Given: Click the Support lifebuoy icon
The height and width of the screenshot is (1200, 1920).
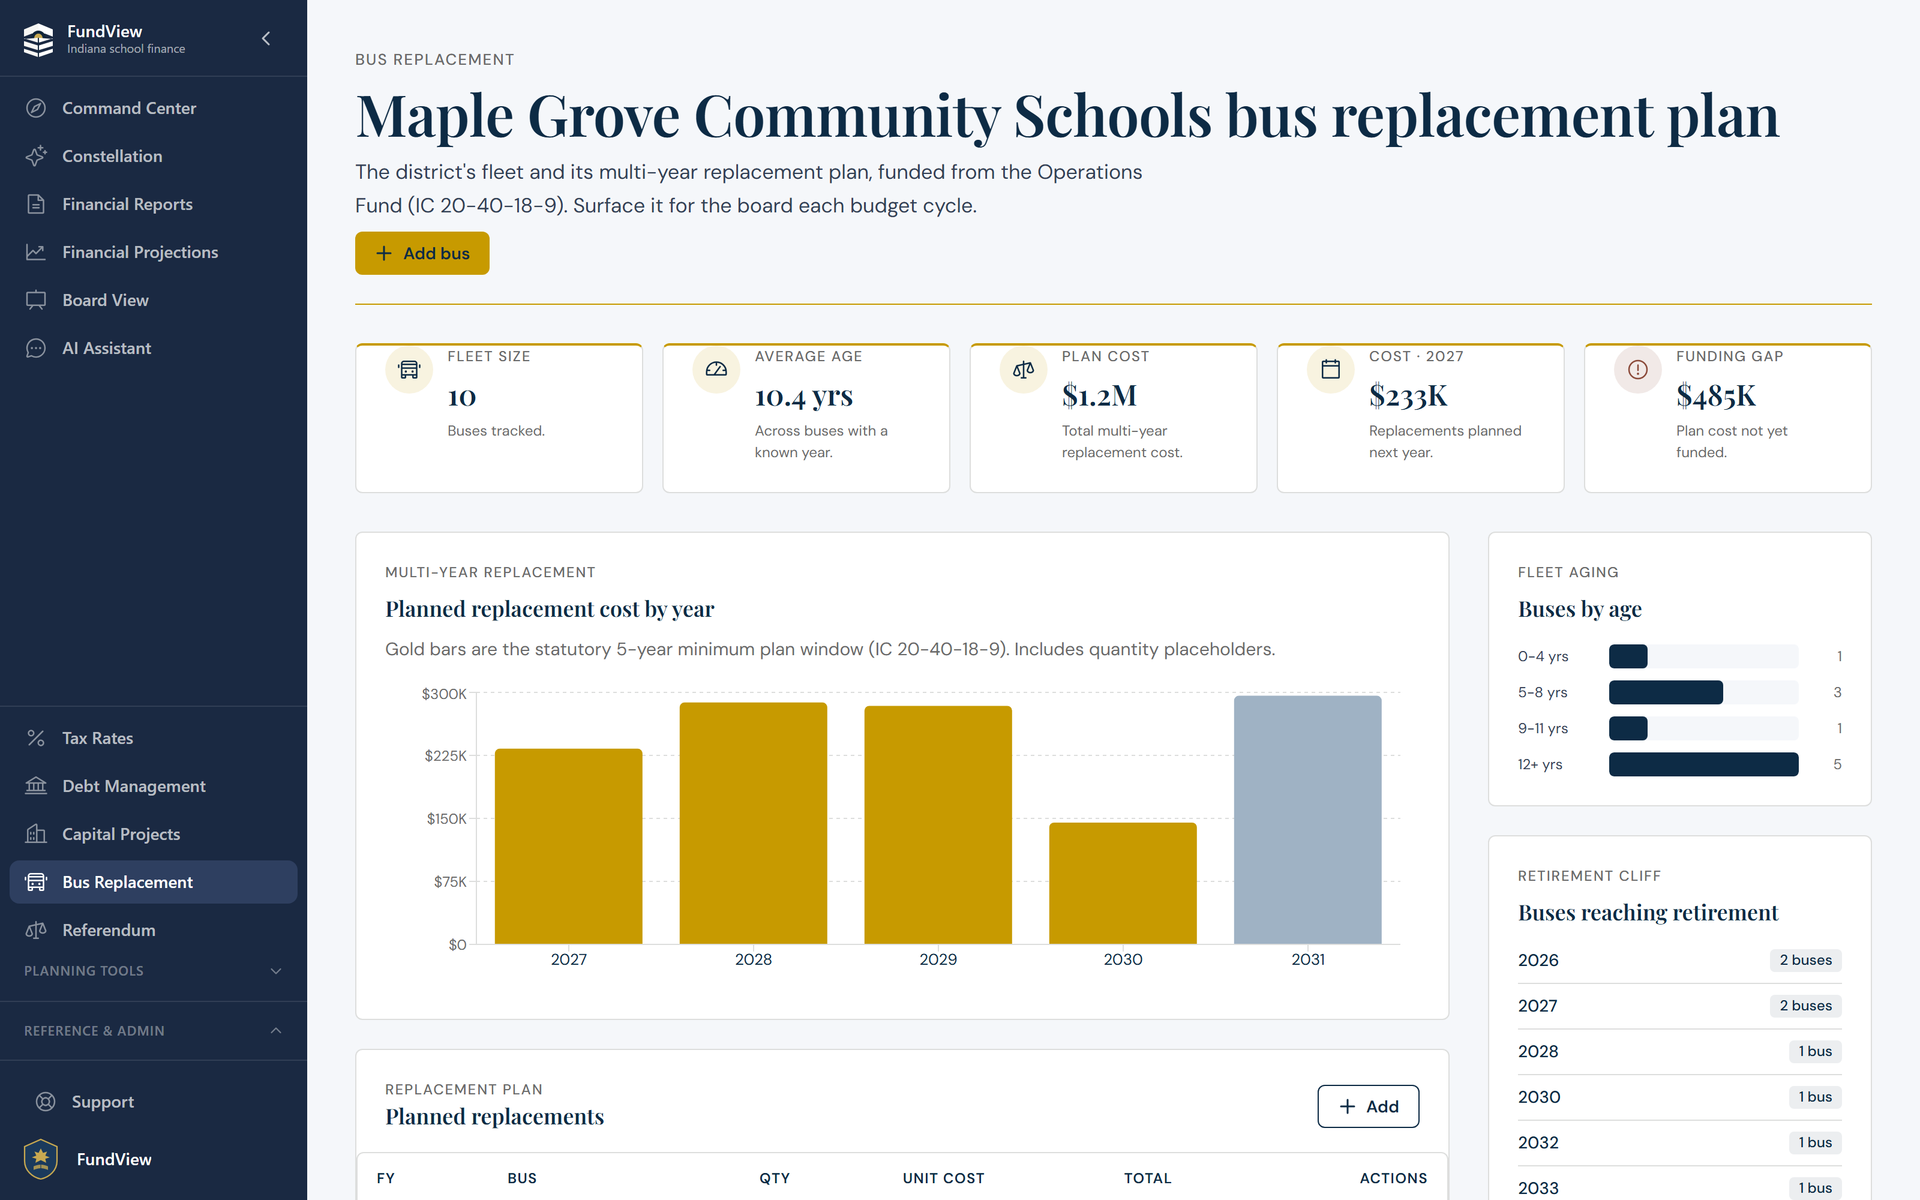Looking at the screenshot, I should tap(46, 1102).
